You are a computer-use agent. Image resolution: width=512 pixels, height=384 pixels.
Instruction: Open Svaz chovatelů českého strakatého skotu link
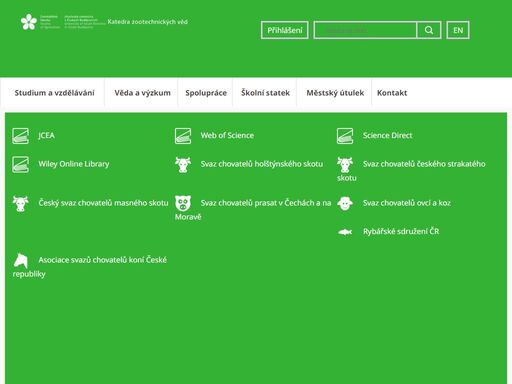pyautogui.click(x=411, y=171)
